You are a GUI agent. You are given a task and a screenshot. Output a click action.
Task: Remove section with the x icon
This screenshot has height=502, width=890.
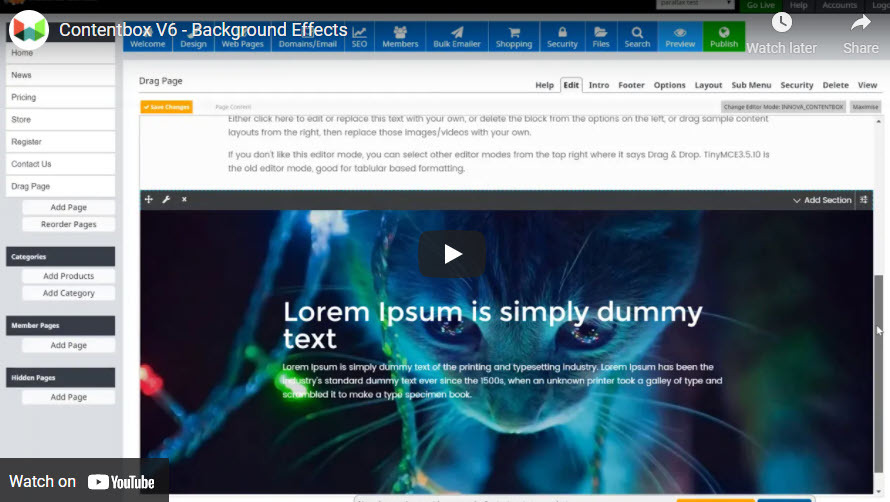click(x=184, y=199)
